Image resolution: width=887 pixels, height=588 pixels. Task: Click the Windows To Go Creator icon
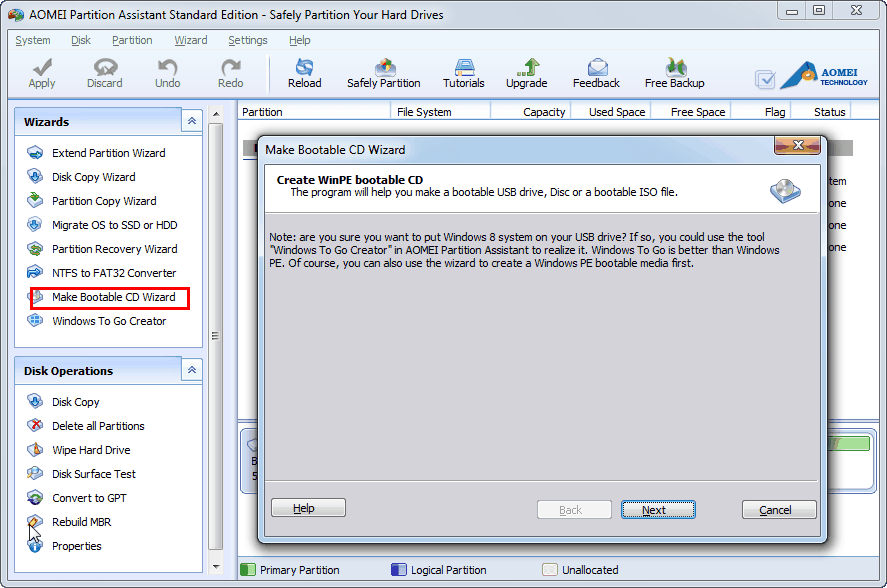[35, 320]
